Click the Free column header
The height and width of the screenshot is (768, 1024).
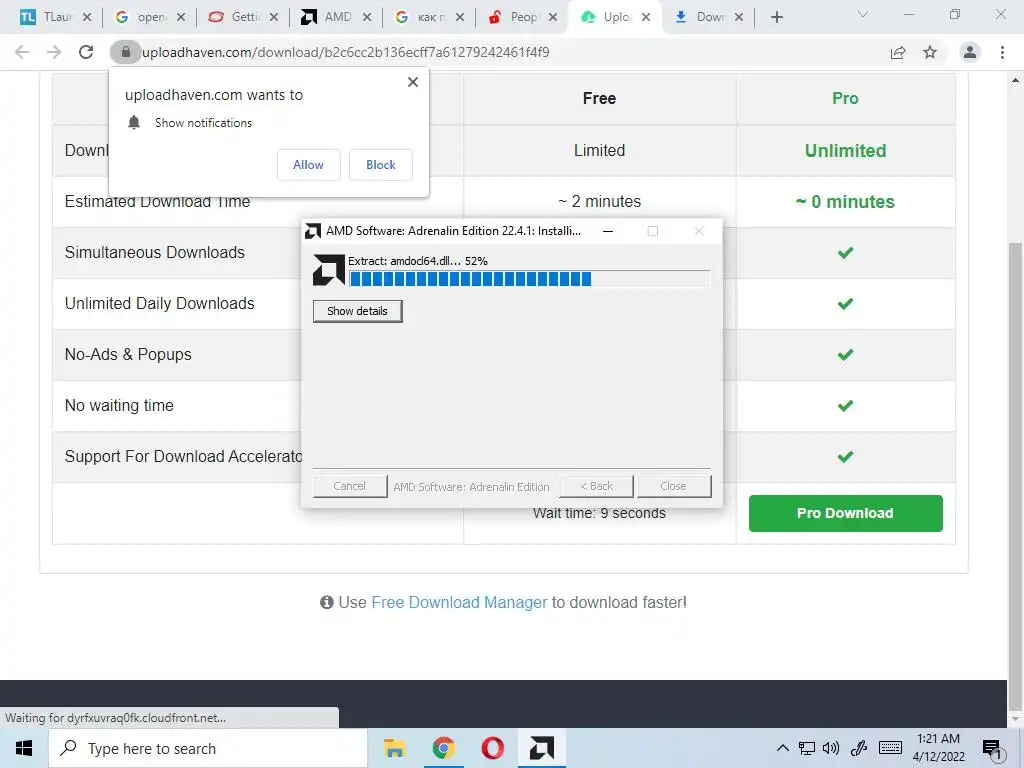point(600,99)
